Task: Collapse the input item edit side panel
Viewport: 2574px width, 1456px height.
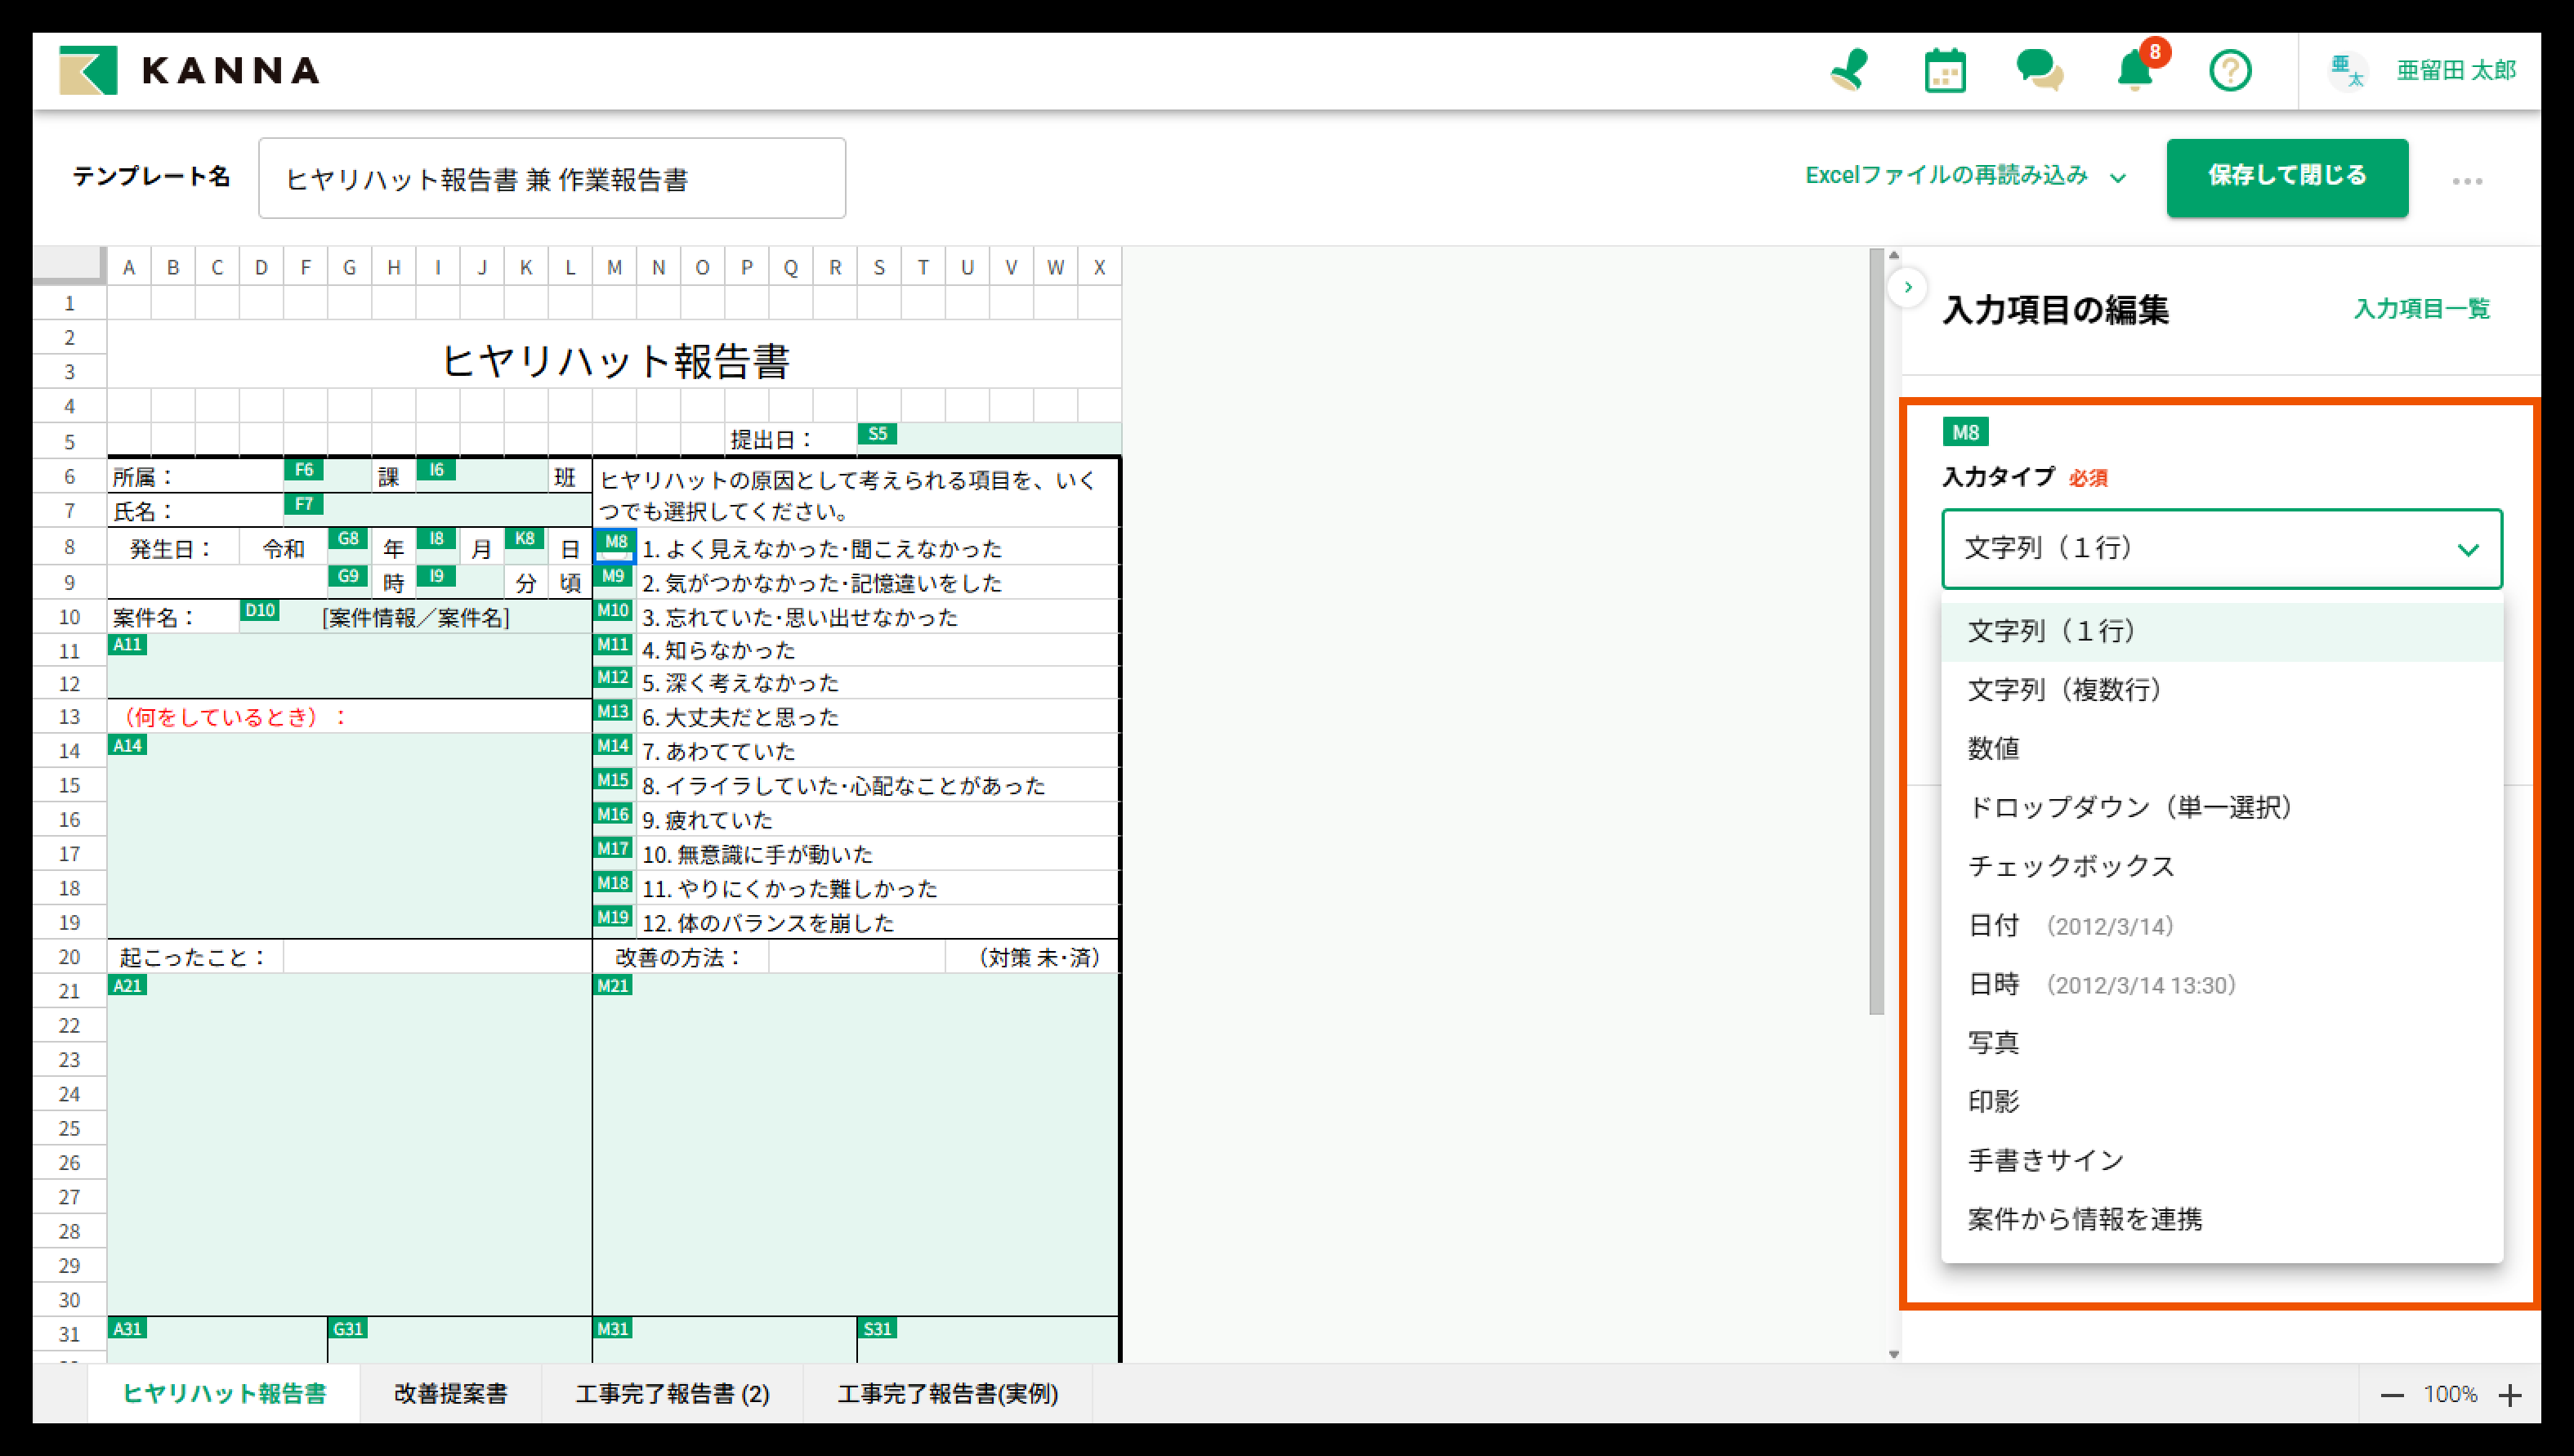Action: click(1907, 288)
